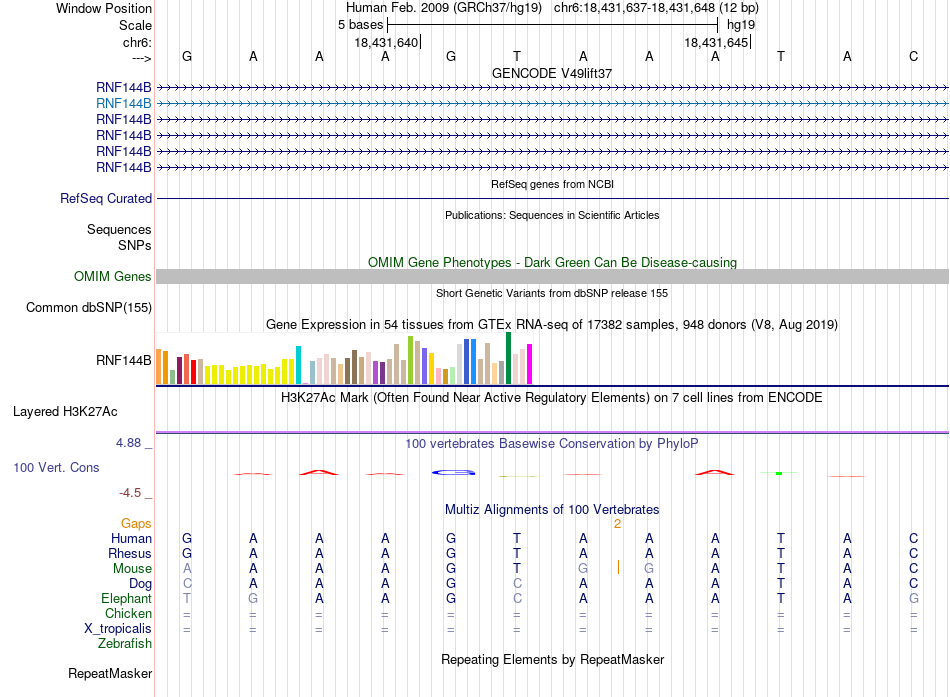950x697 pixels.
Task: Click the cyan bar in RNF144B expression chart
Action: coord(298,365)
